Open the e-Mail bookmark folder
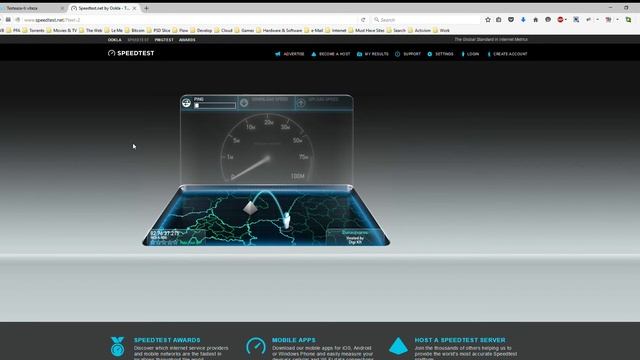Viewport: 640px width, 360px height. pos(313,30)
